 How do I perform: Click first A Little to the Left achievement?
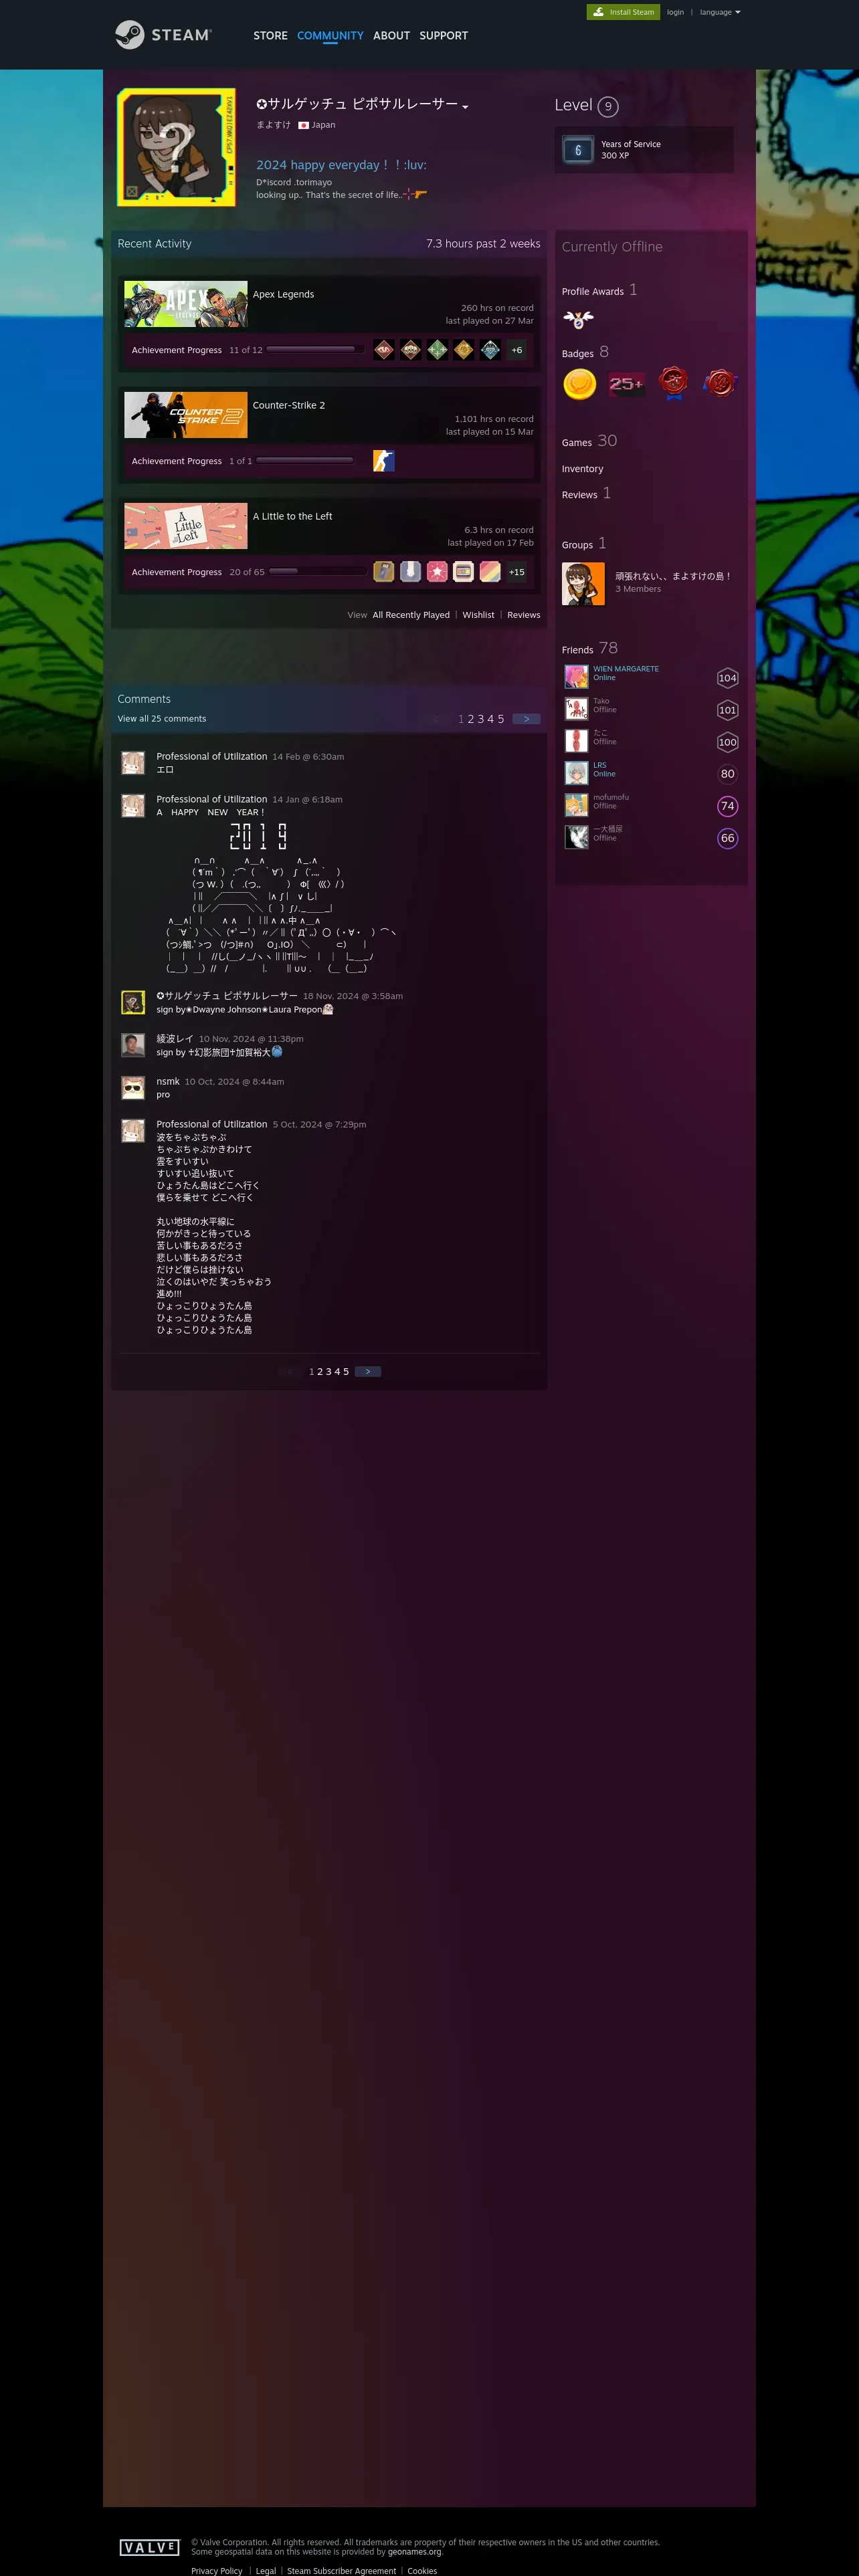tap(384, 572)
